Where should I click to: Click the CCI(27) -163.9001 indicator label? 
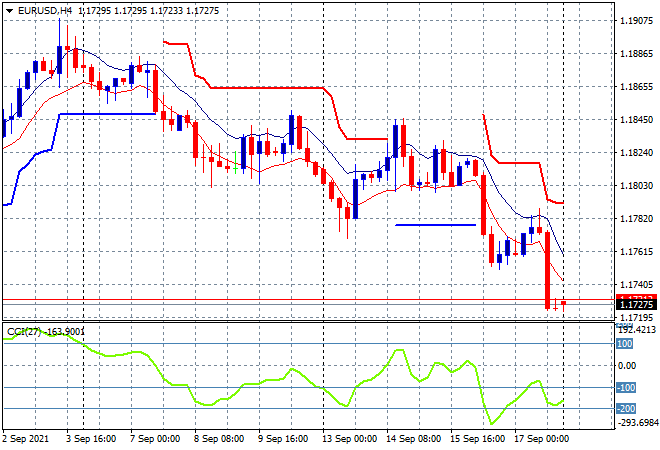coord(45,332)
